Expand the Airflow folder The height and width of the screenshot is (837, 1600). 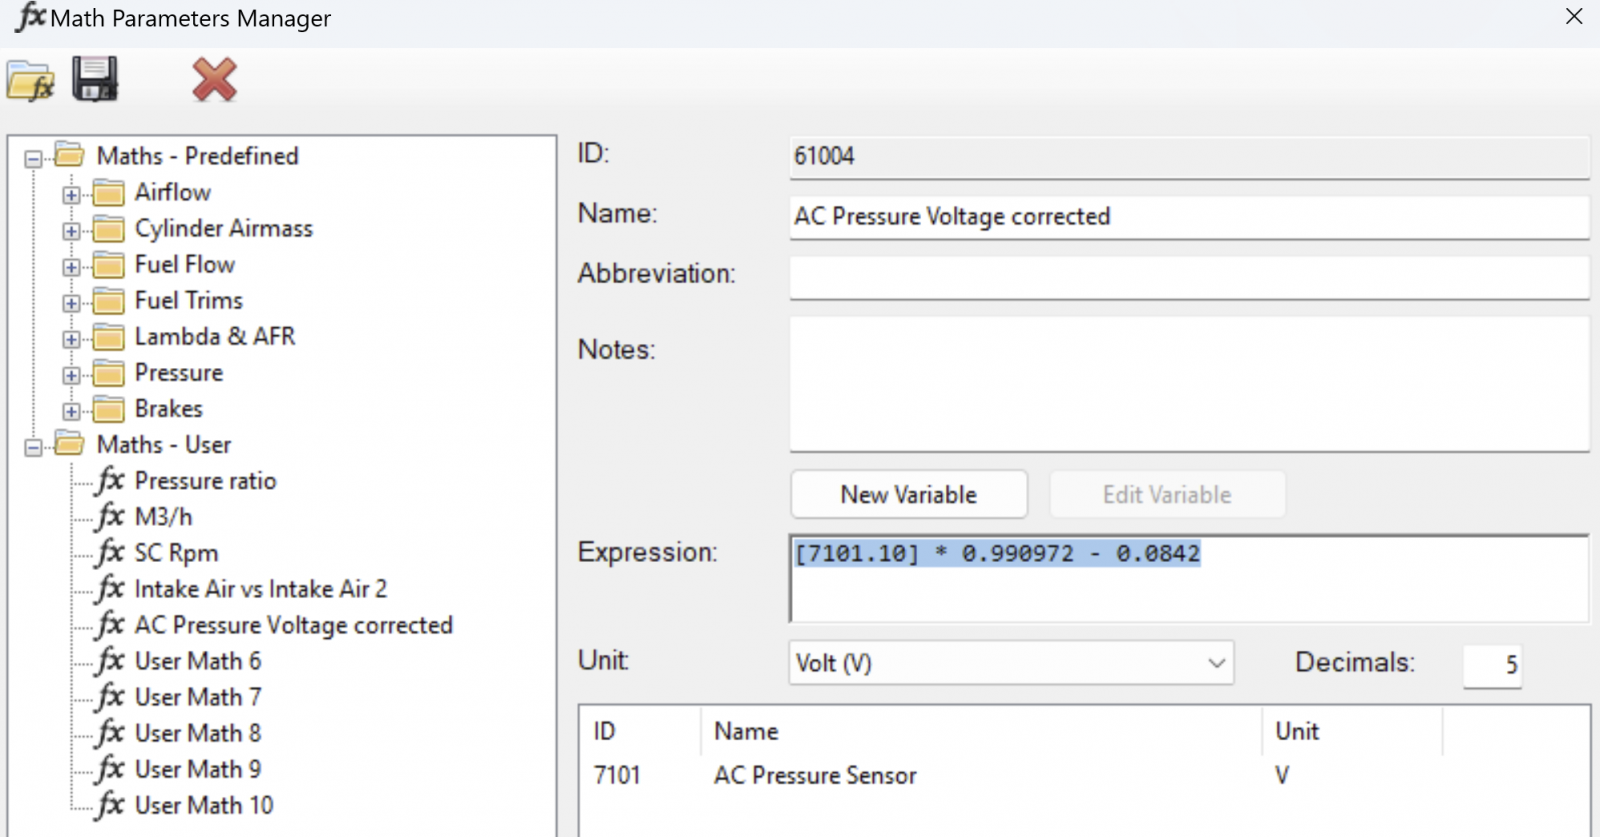pos(71,194)
